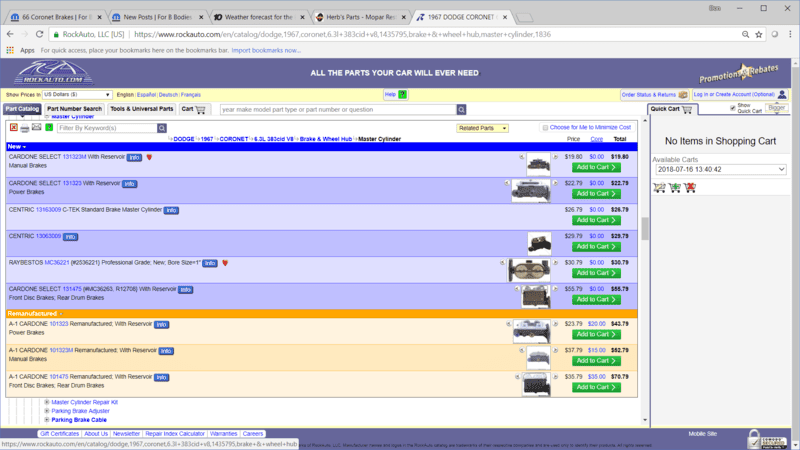
Task: Add Centric 13063009 to cart
Action: point(596,246)
